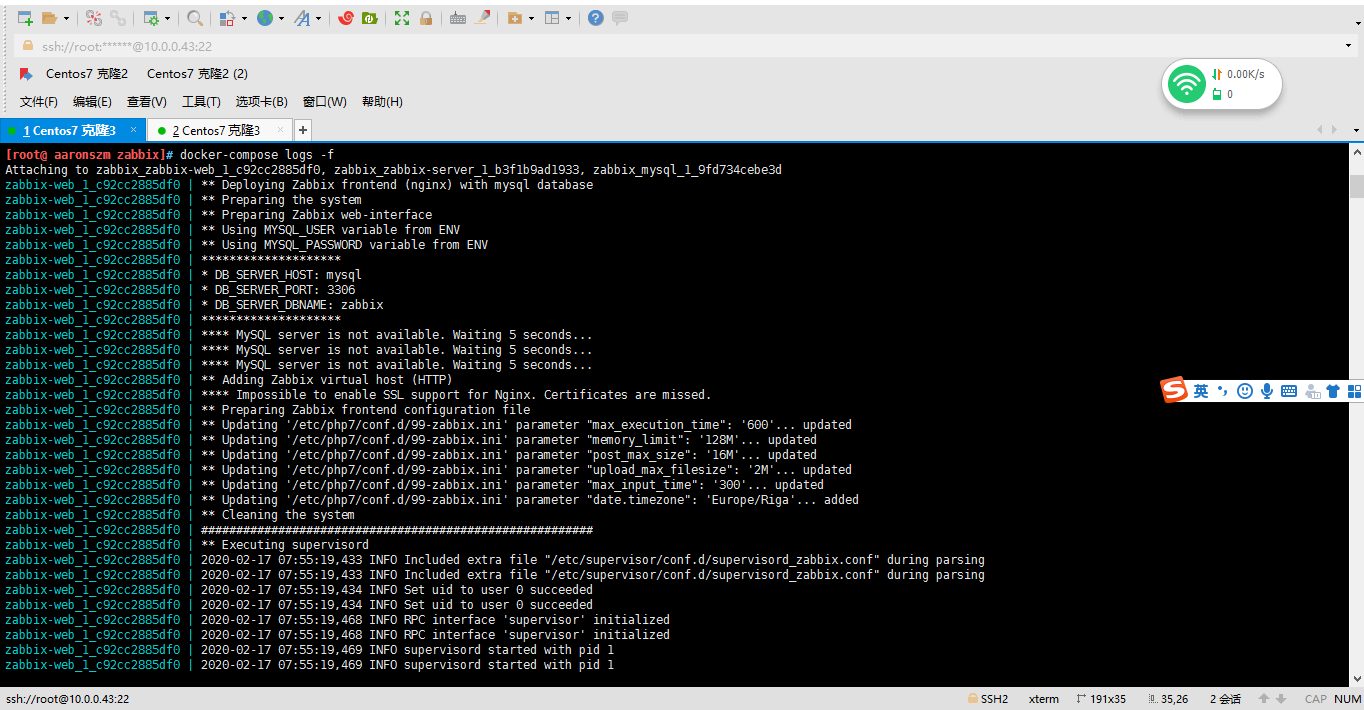Click terminal scrollbar up arrow

point(1357,152)
